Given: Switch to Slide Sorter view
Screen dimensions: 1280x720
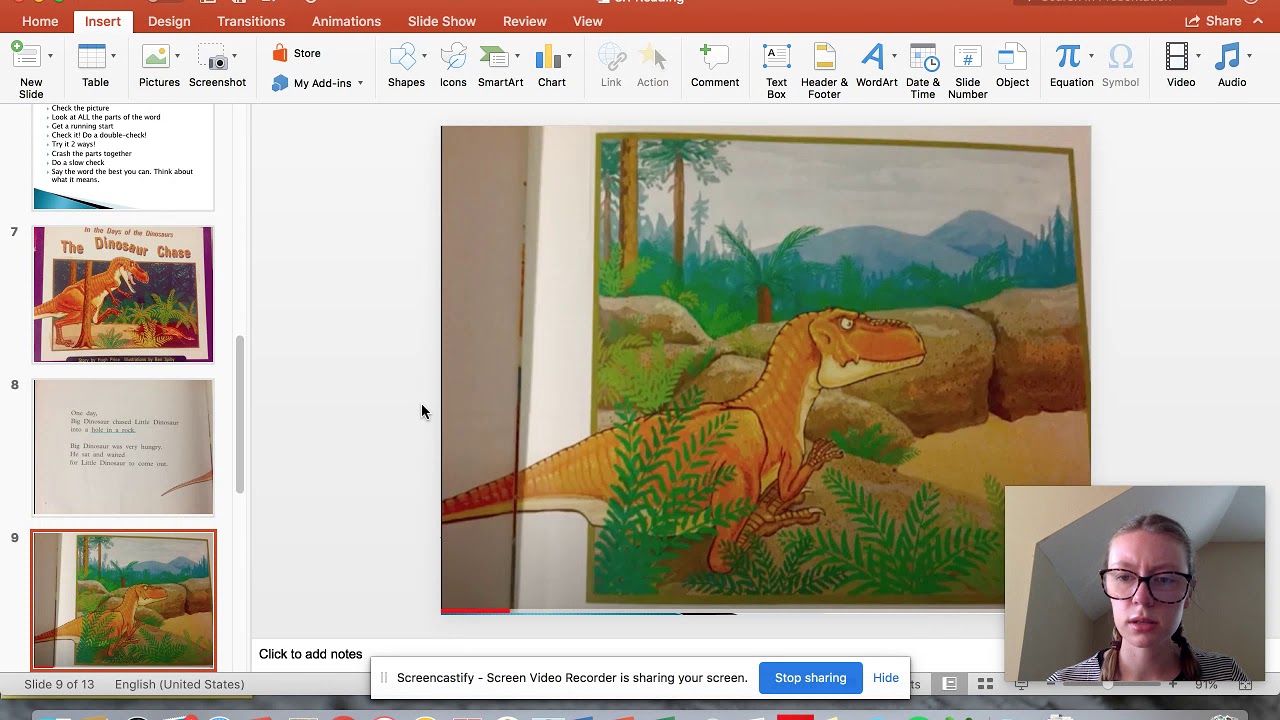Looking at the screenshot, I should pos(985,684).
